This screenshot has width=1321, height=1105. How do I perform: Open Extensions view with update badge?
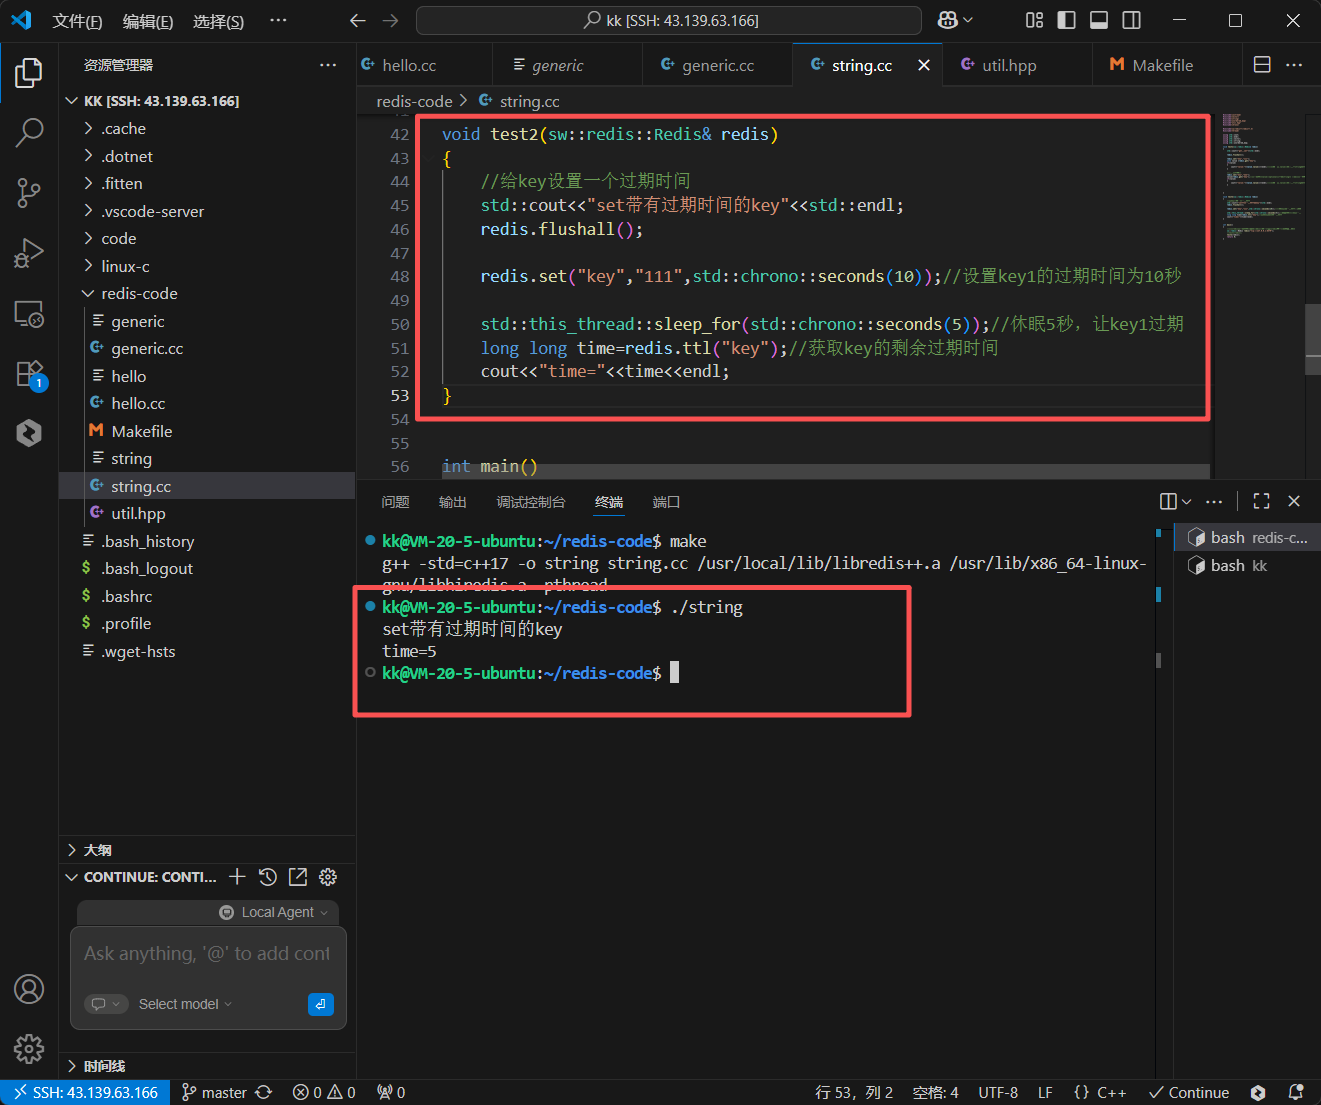click(29, 374)
